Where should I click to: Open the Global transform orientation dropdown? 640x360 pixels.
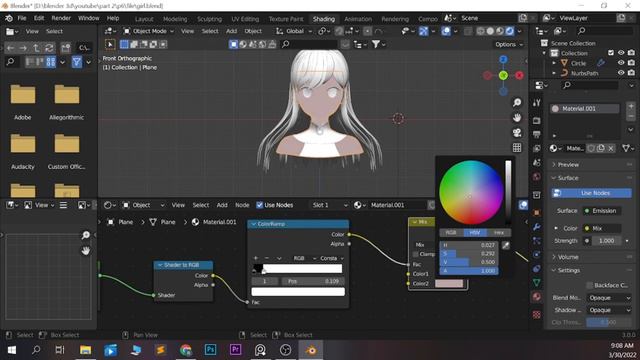pyautogui.click(x=294, y=31)
